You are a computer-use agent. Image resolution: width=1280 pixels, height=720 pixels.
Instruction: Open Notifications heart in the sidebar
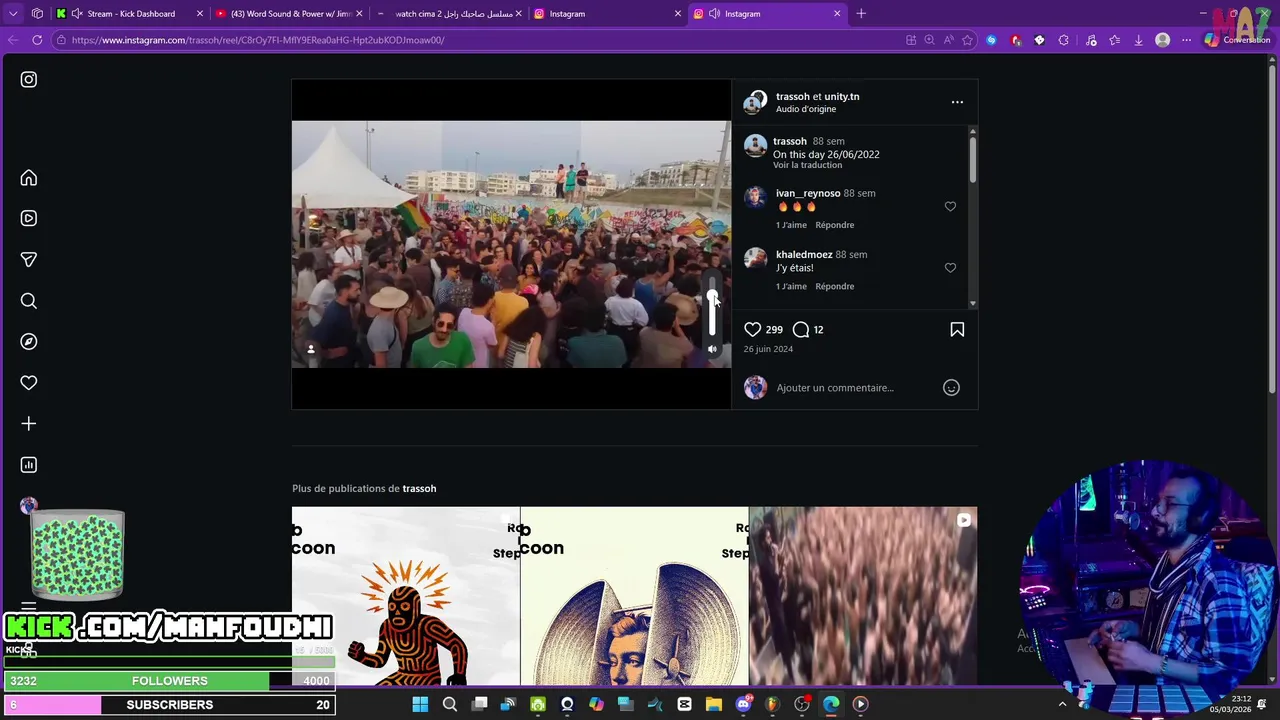pos(29,383)
